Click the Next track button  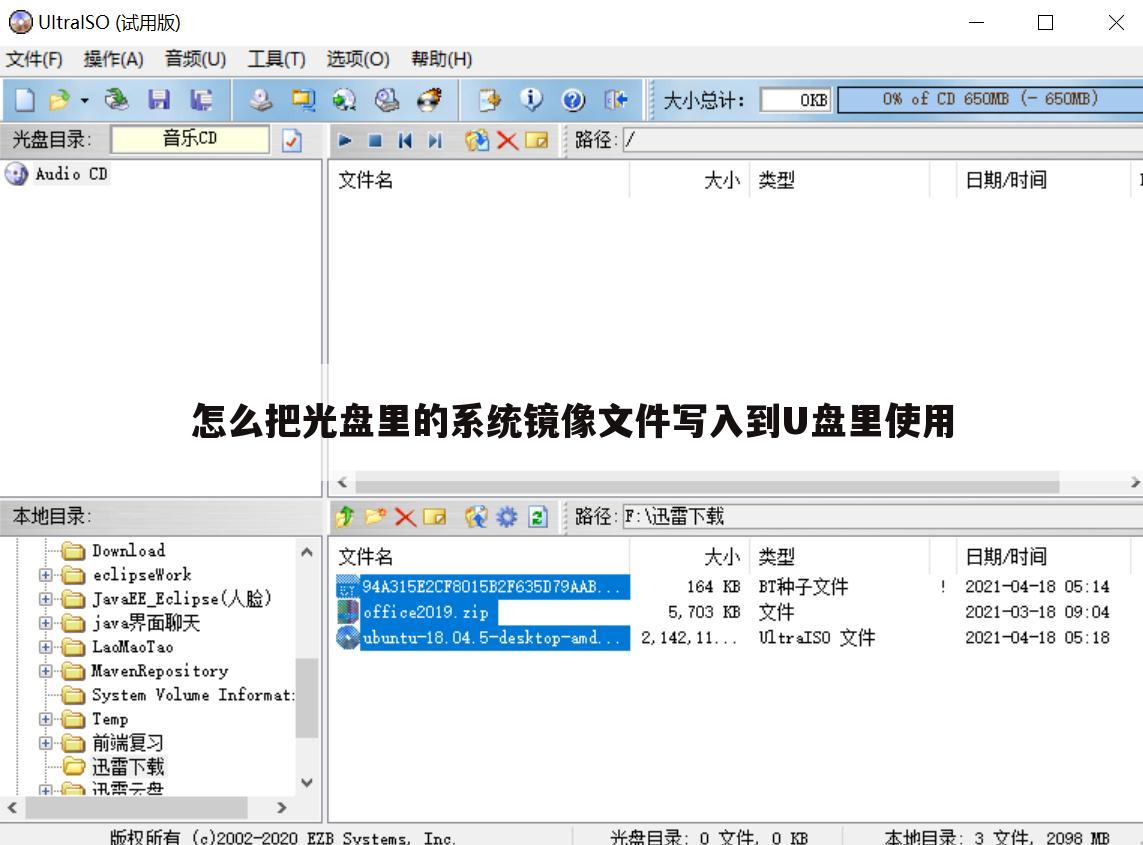tap(435, 140)
